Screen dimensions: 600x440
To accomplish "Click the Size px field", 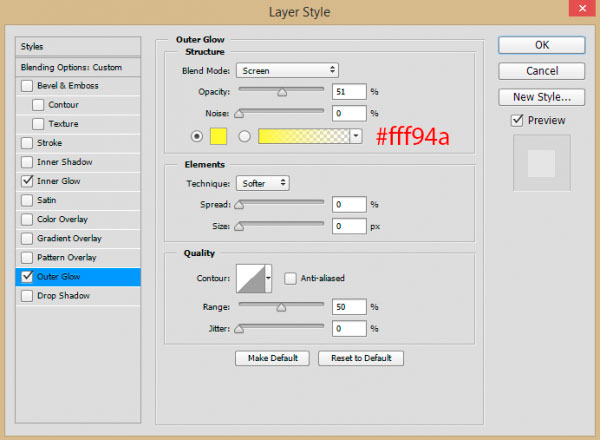I will pyautogui.click(x=349, y=227).
